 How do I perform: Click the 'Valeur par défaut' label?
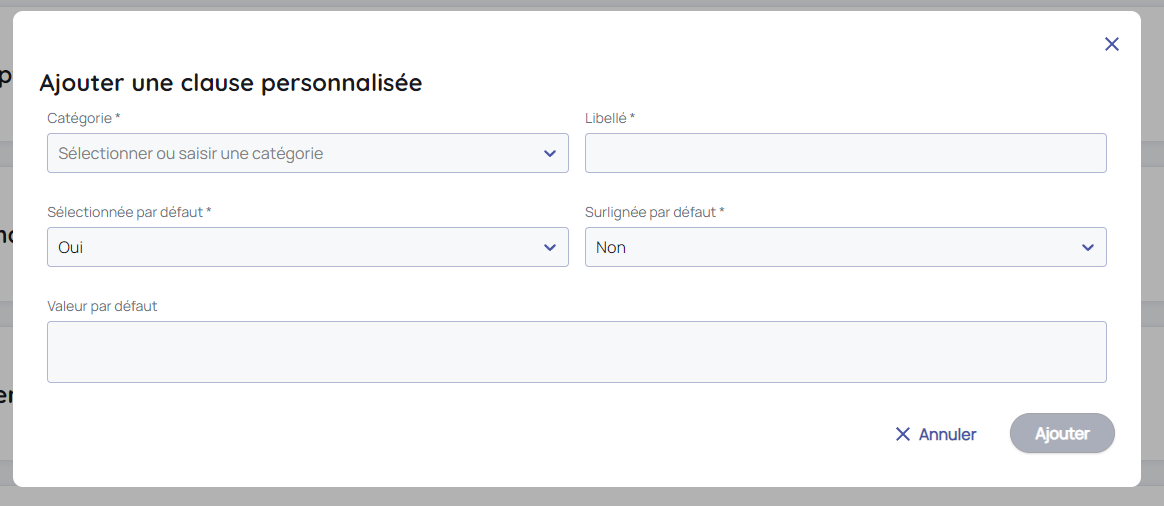102,306
